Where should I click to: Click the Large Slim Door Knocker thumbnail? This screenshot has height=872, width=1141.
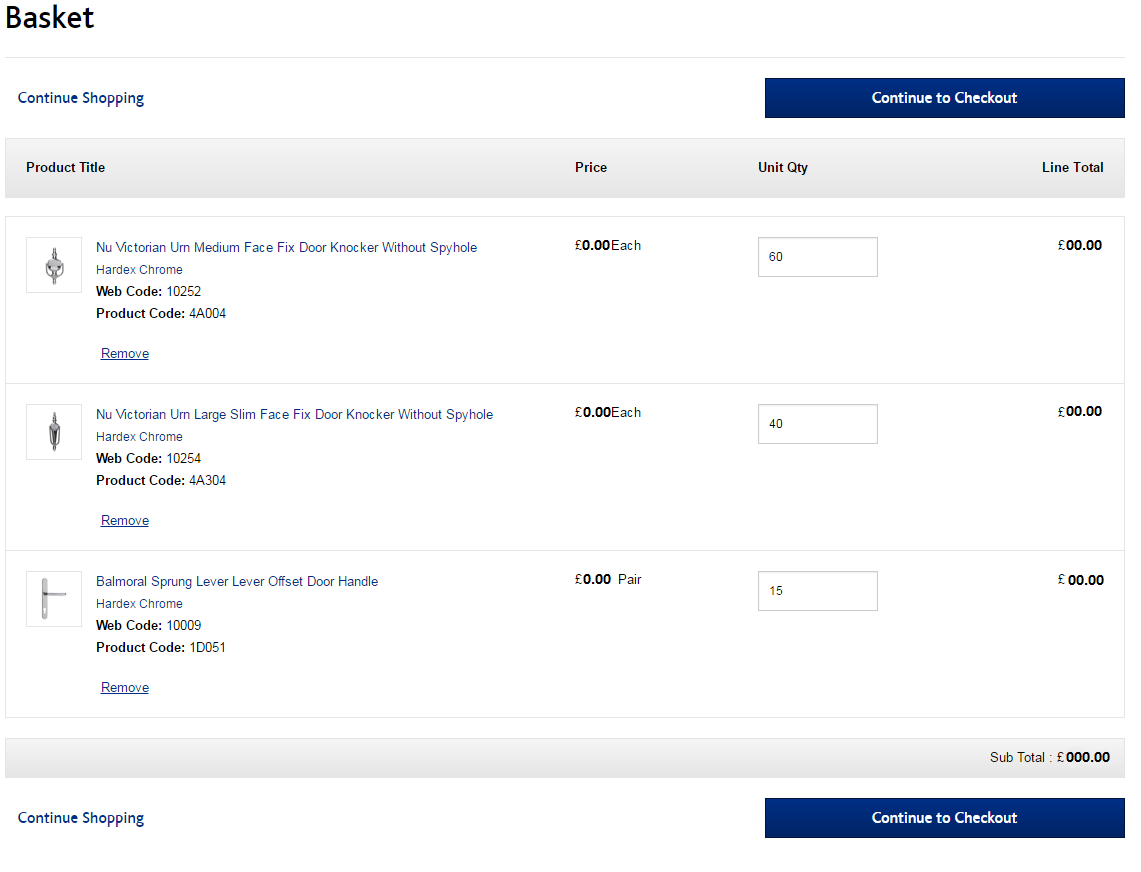[54, 432]
